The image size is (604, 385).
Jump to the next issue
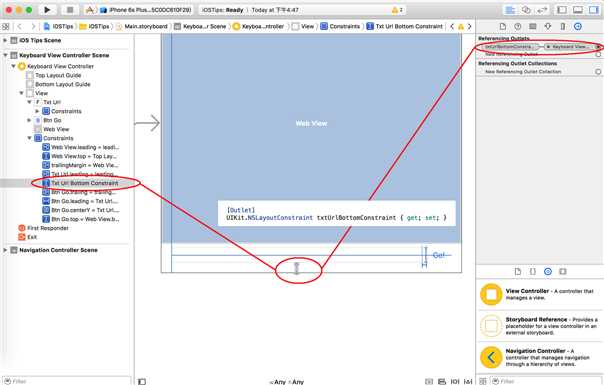pos(470,26)
